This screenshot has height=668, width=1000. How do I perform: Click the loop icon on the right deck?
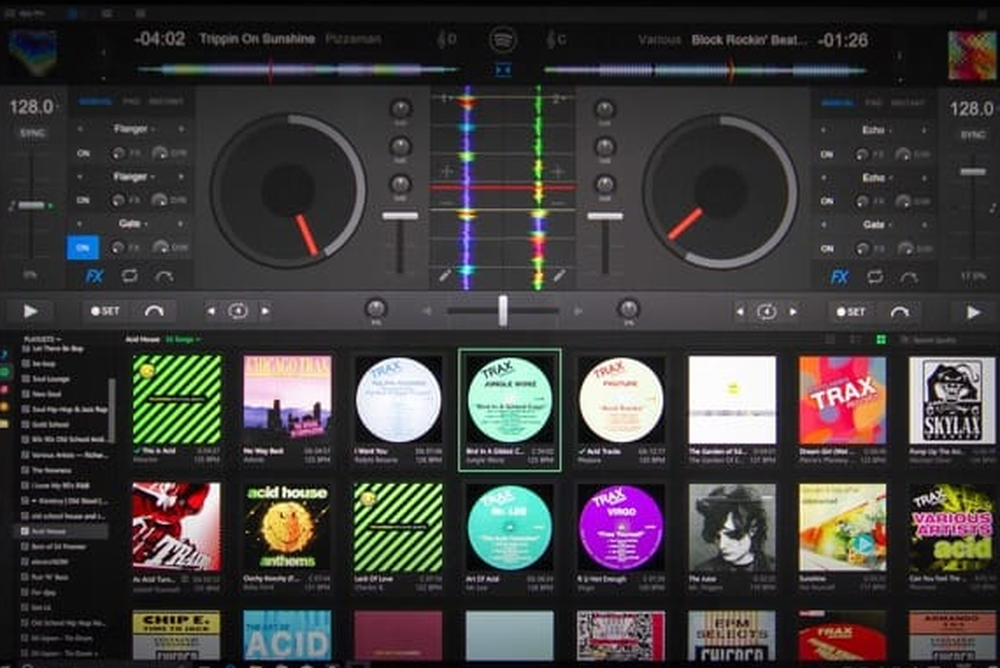click(873, 277)
